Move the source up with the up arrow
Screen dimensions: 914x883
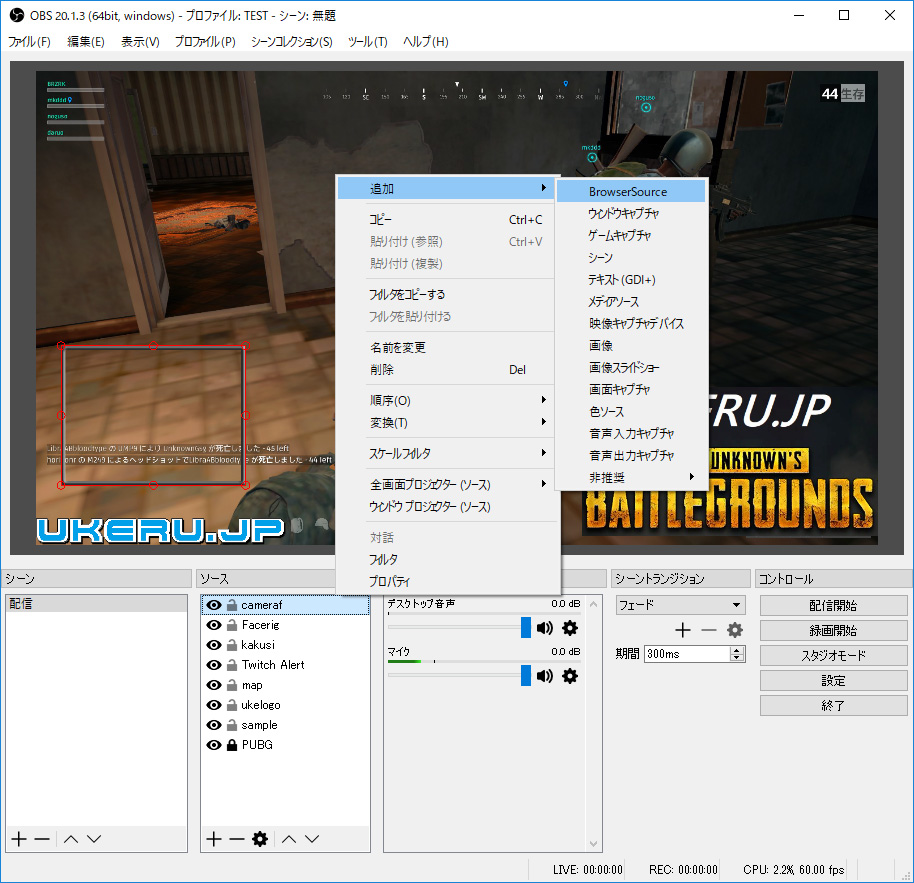[x=289, y=839]
